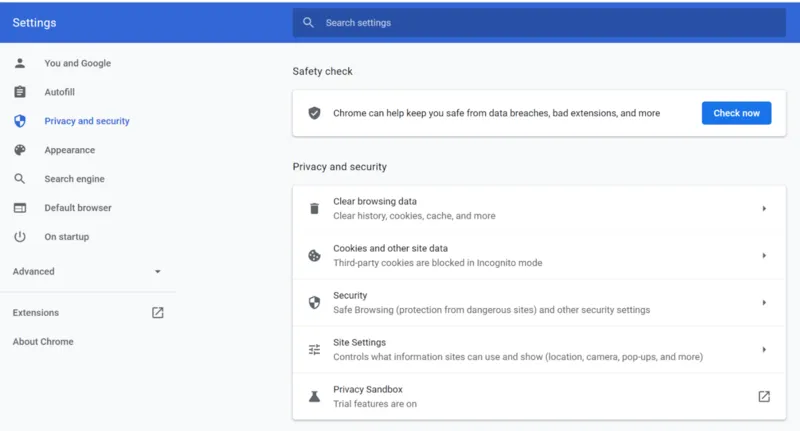The height and width of the screenshot is (431, 800).
Task: Click the person icon beside You and Google
Action: point(20,63)
